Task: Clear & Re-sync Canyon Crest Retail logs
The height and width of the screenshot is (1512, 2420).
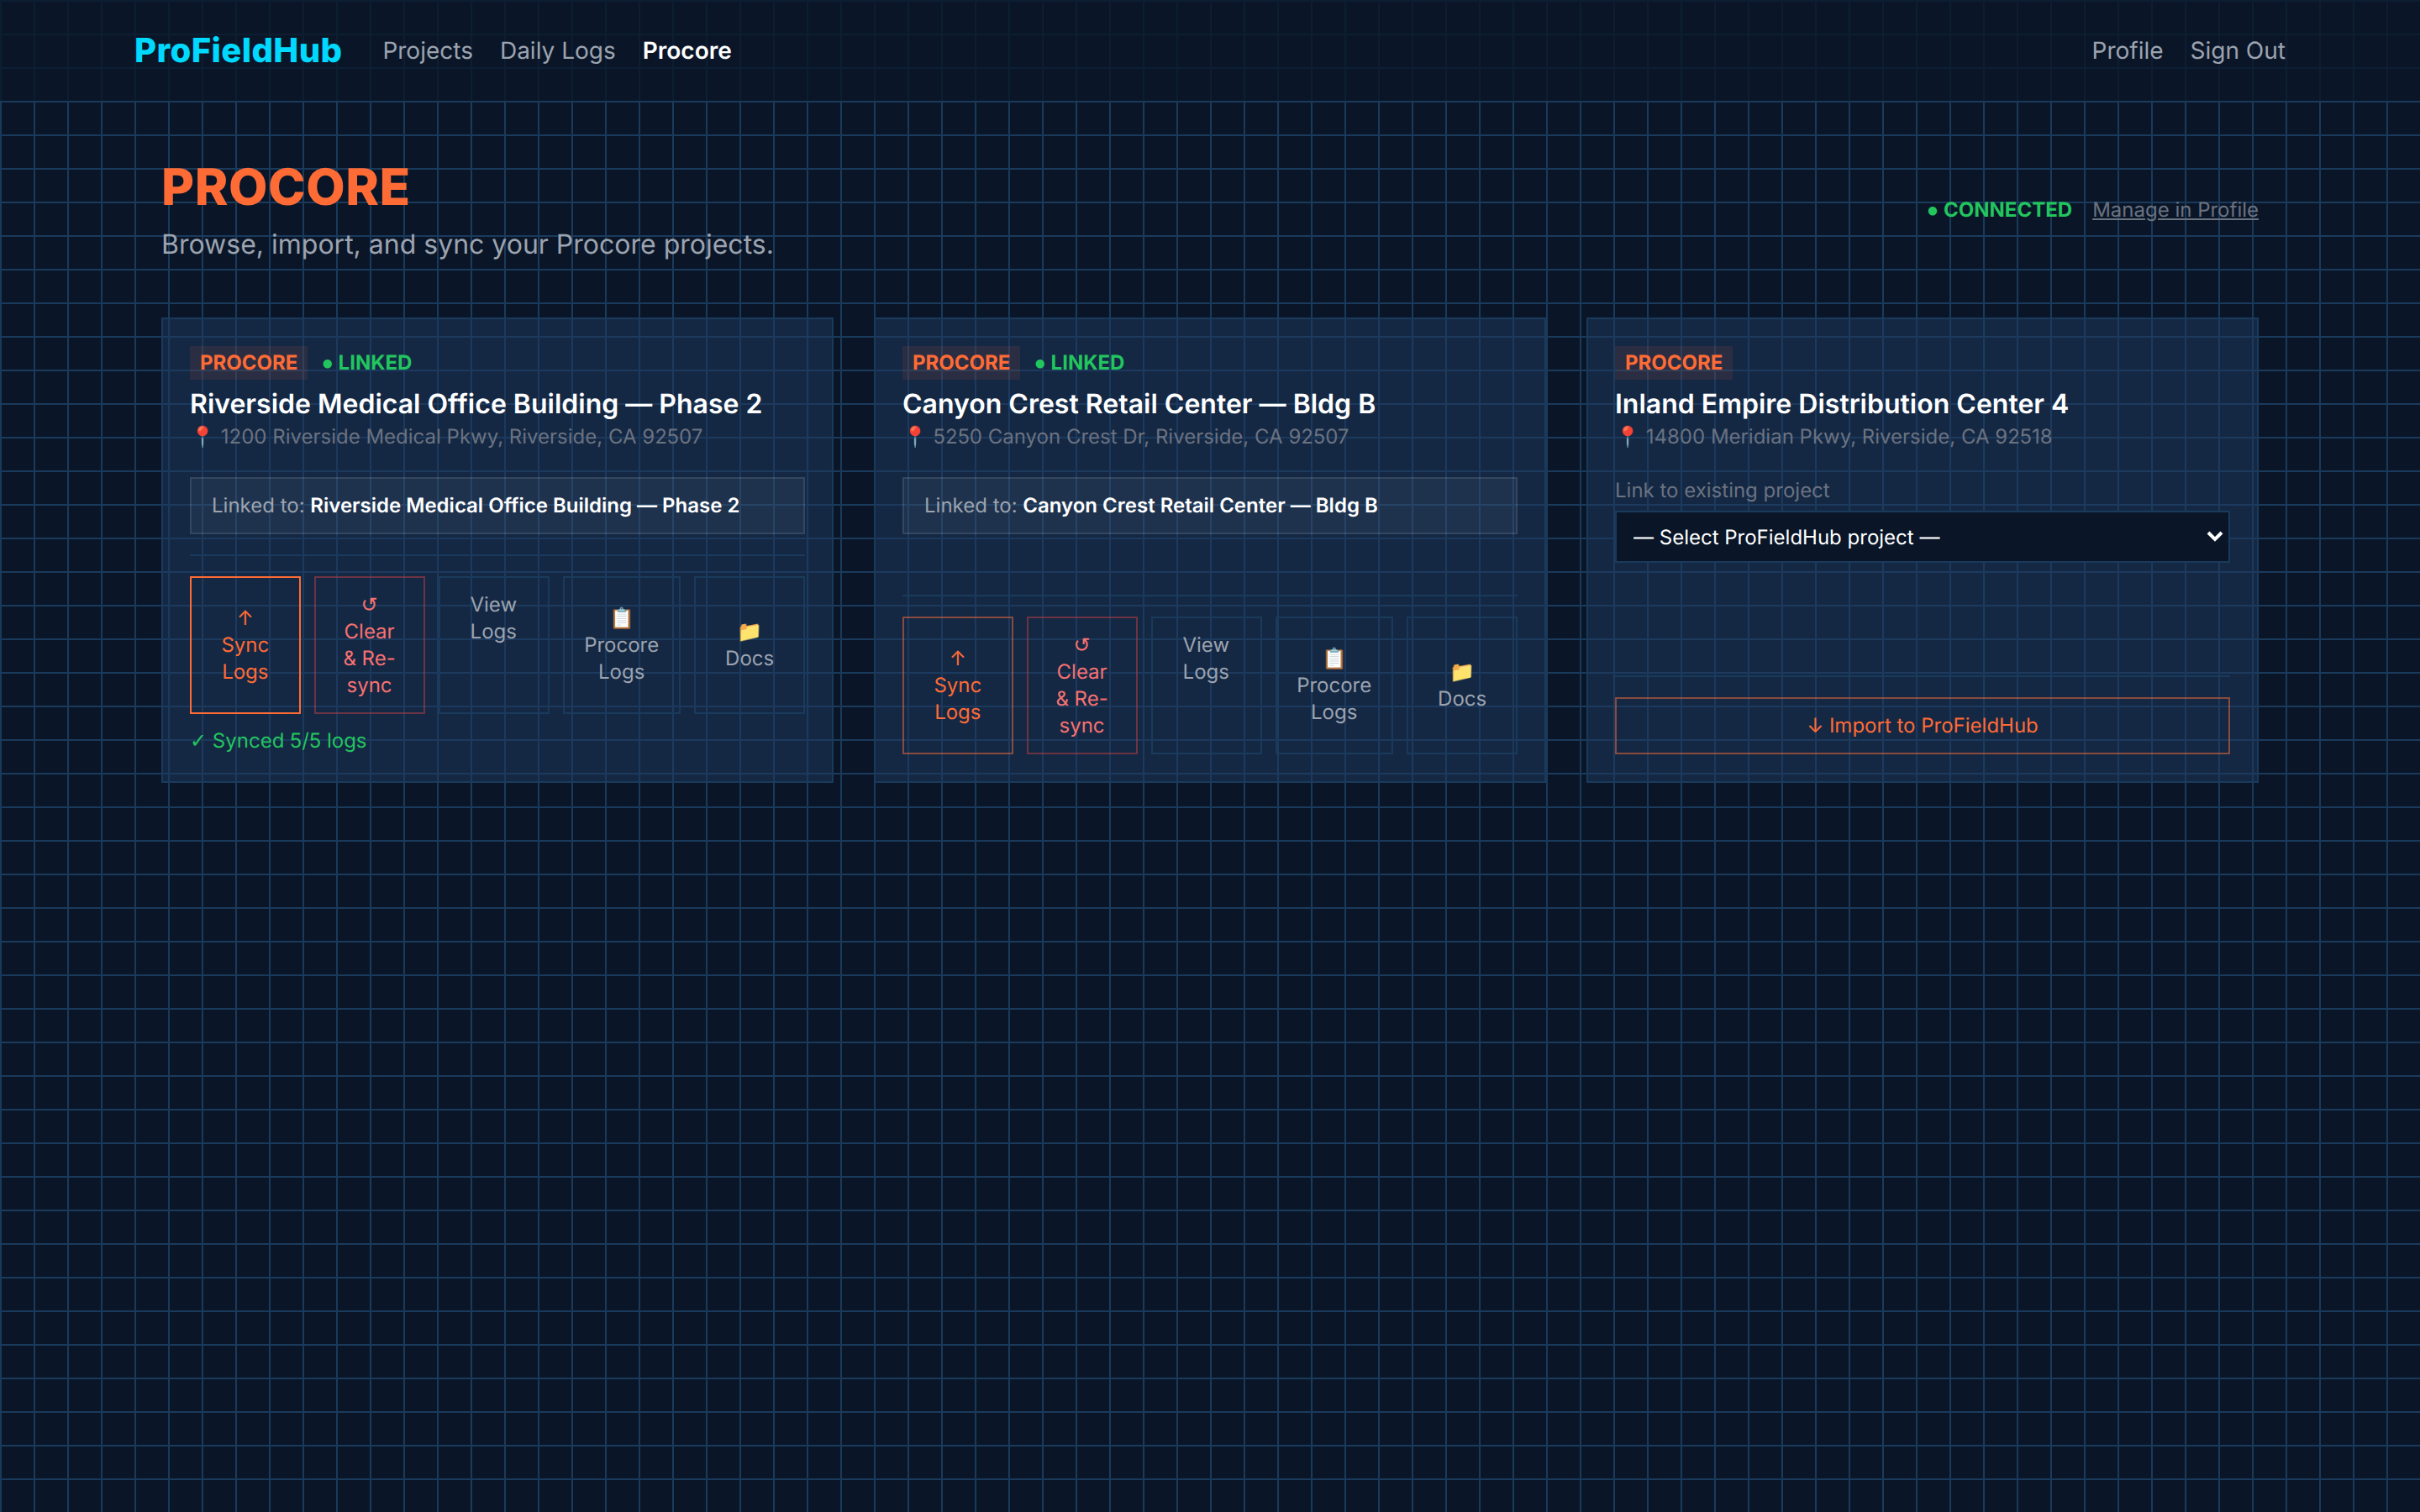Action: pyautogui.click(x=1081, y=685)
